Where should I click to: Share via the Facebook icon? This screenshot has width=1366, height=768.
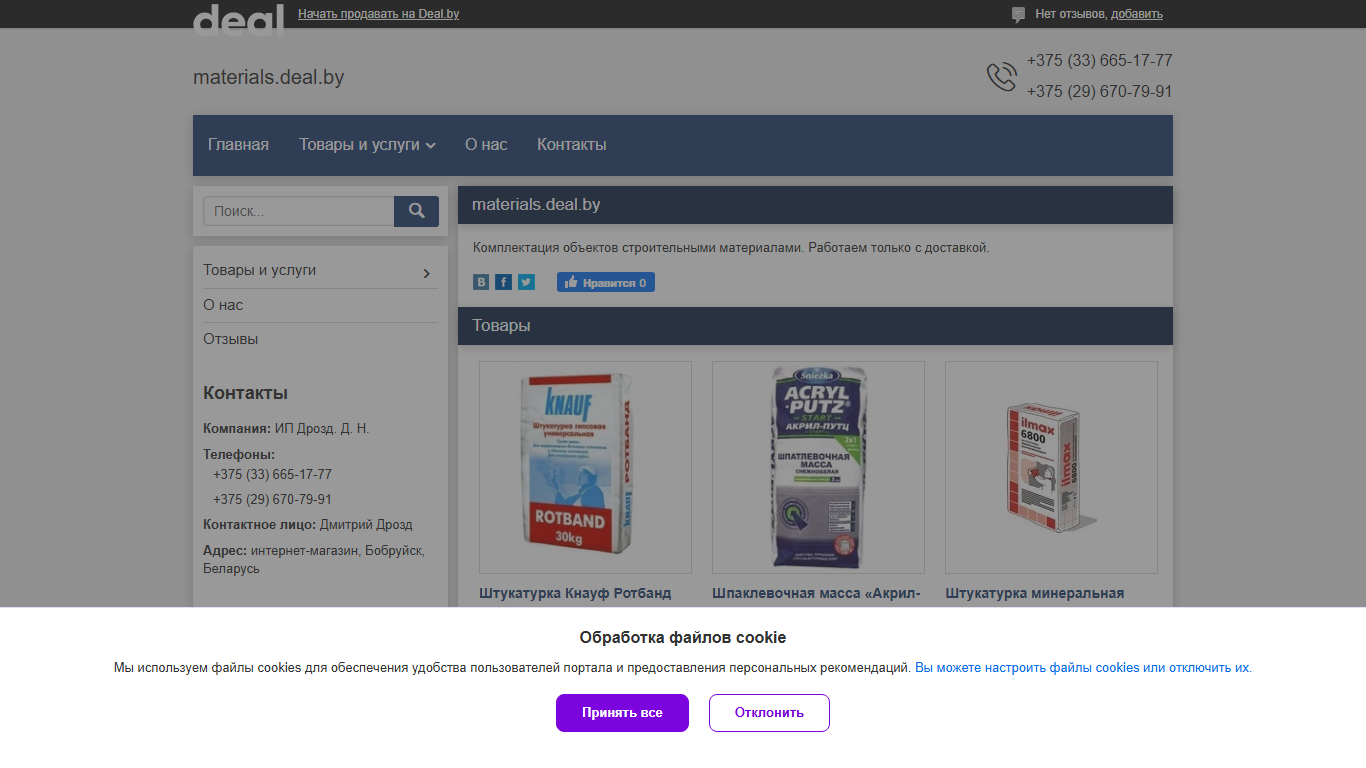tap(503, 282)
